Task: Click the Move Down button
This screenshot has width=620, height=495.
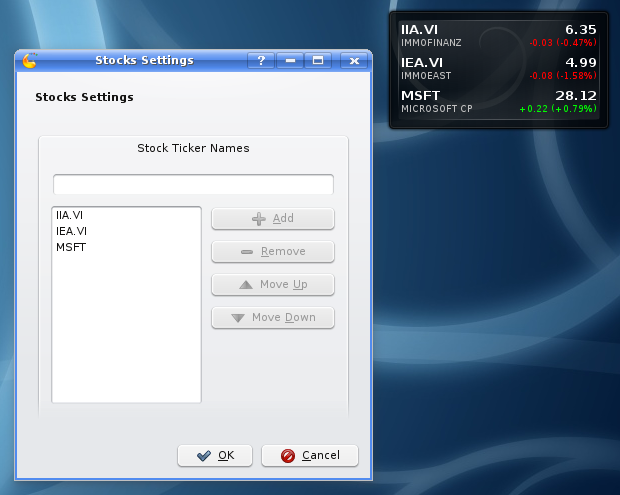Action: point(273,317)
